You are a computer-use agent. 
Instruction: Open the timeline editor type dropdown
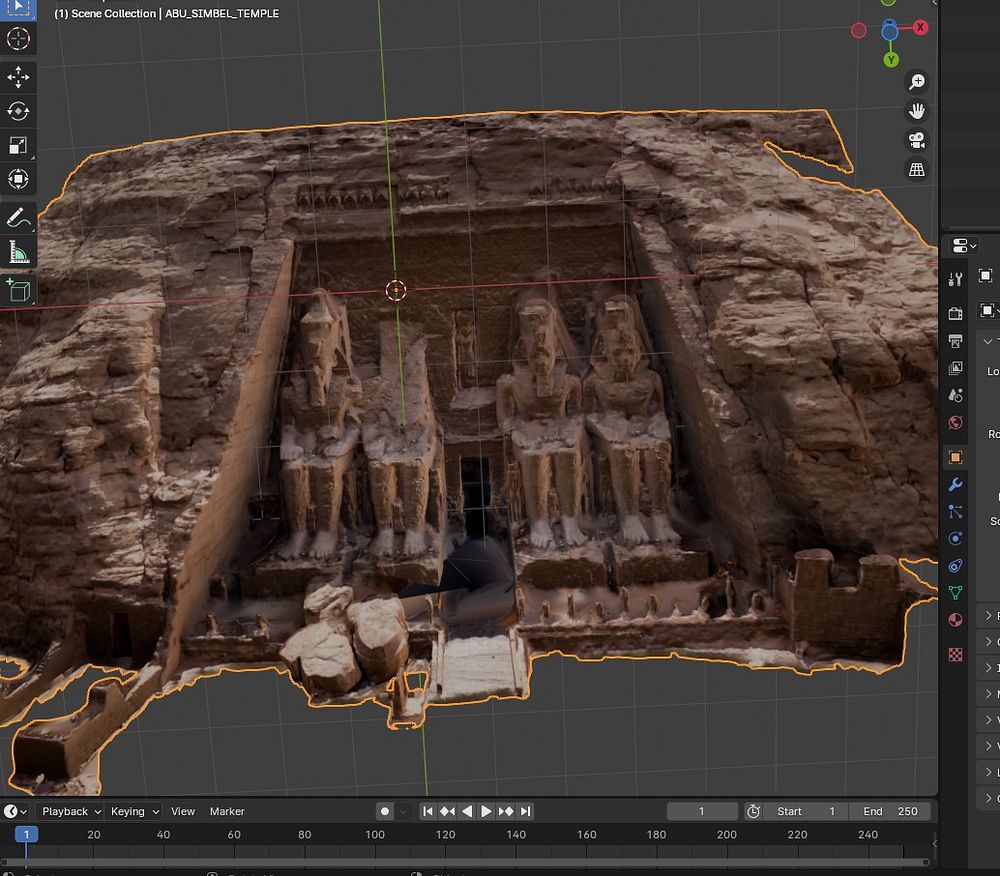point(16,811)
